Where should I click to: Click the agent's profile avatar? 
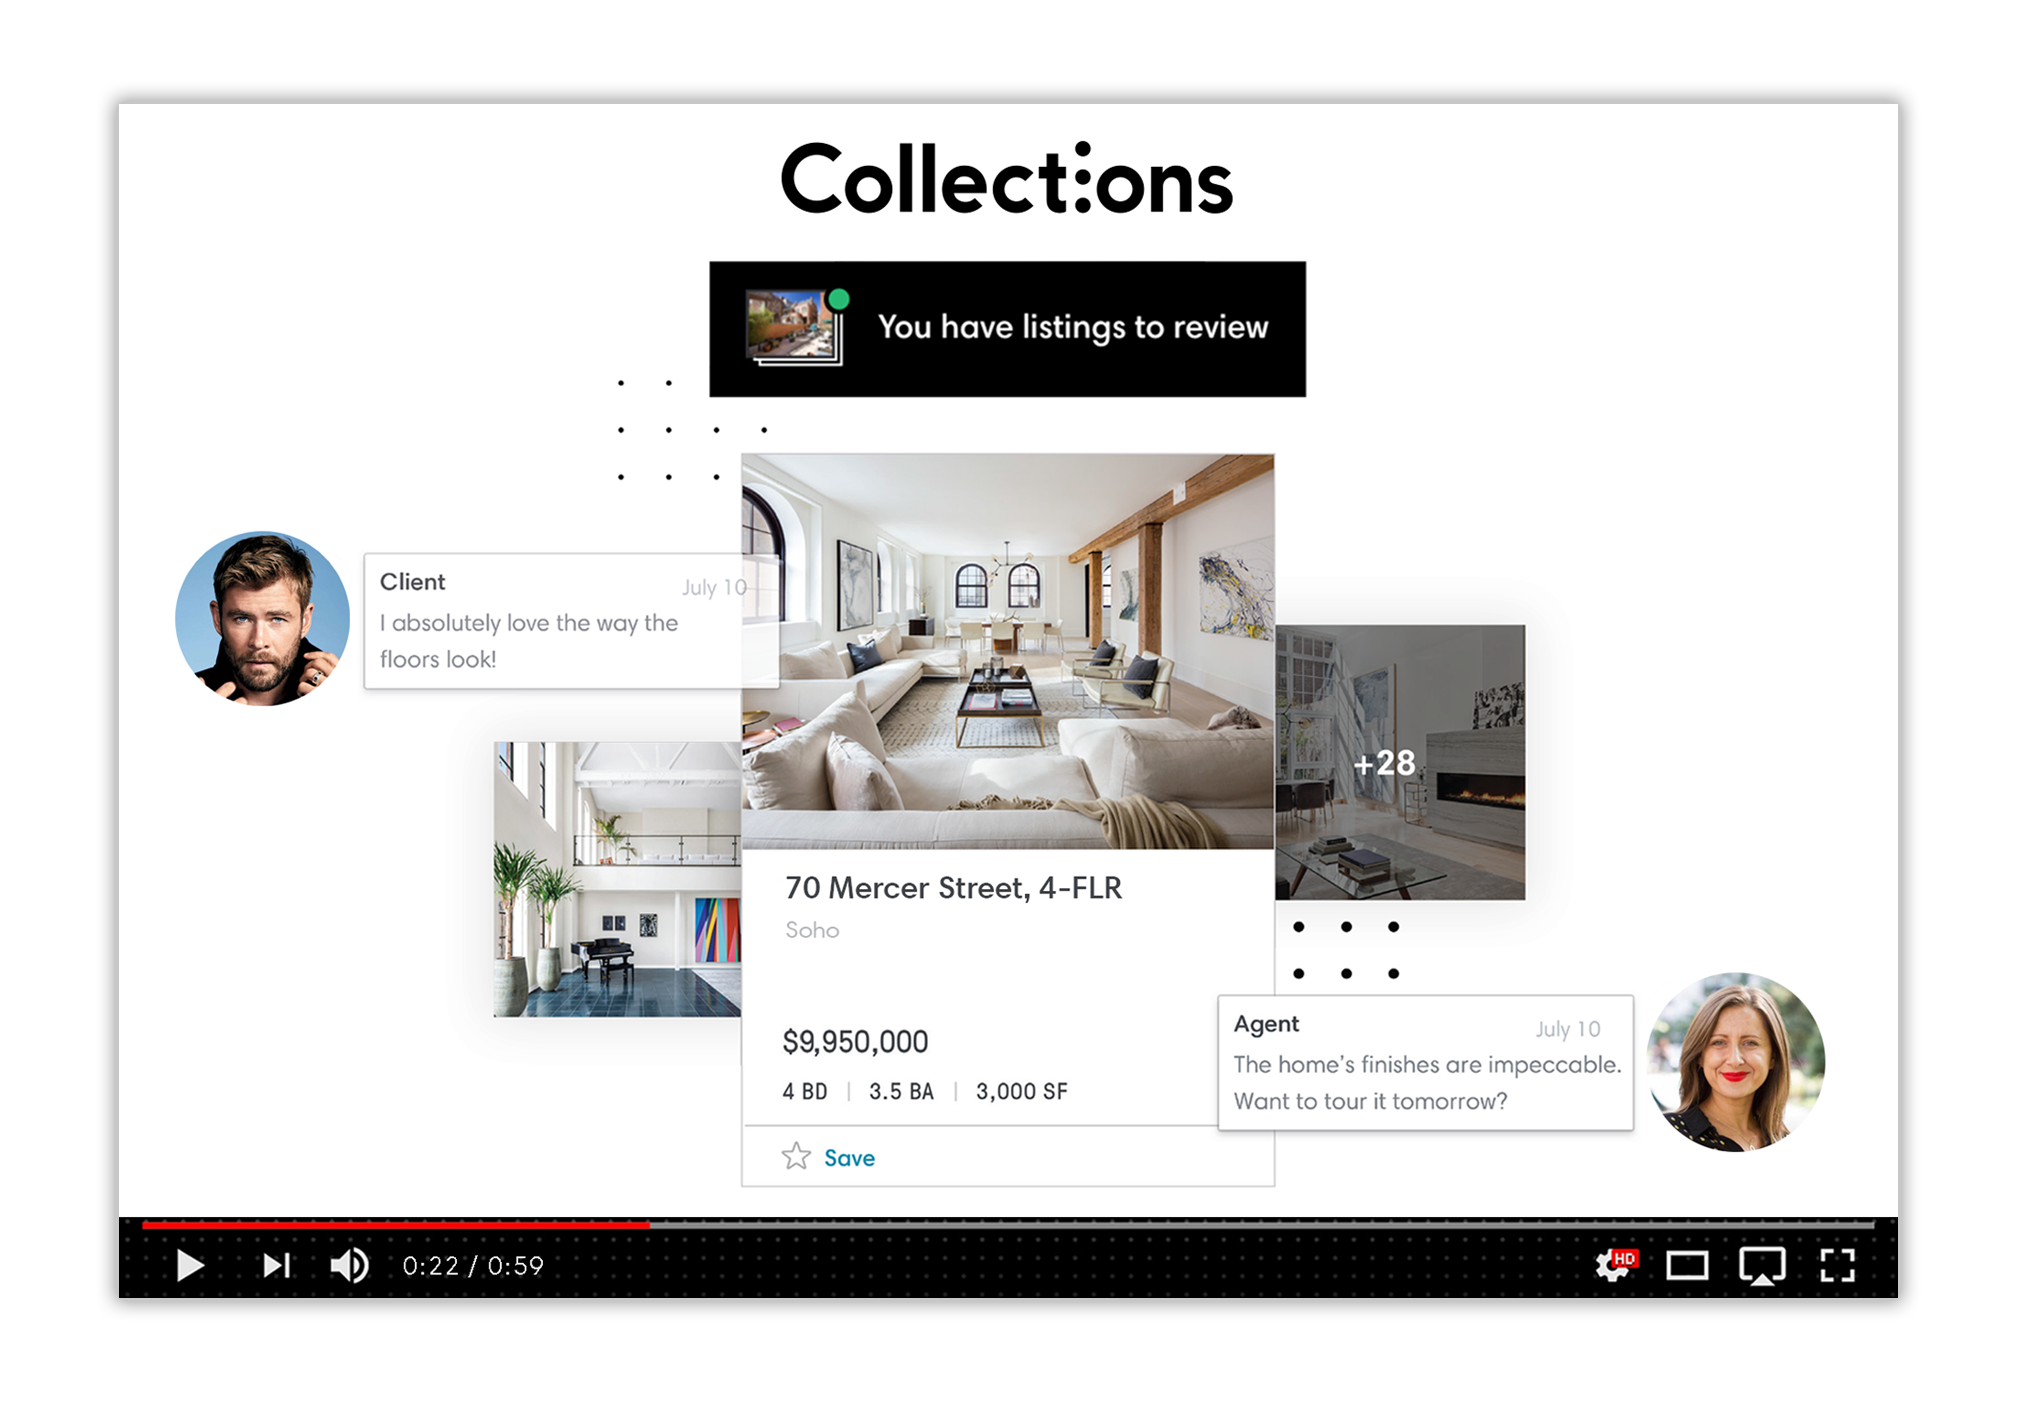[1735, 1062]
